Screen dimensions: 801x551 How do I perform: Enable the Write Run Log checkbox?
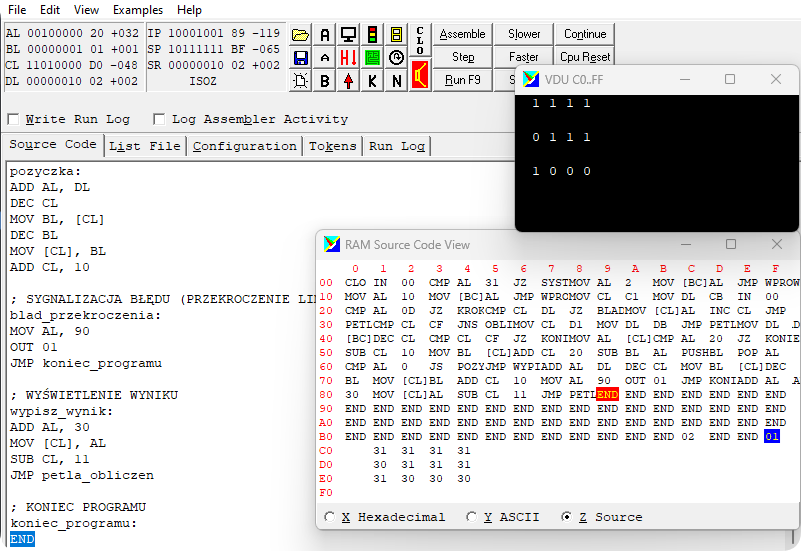[13, 119]
